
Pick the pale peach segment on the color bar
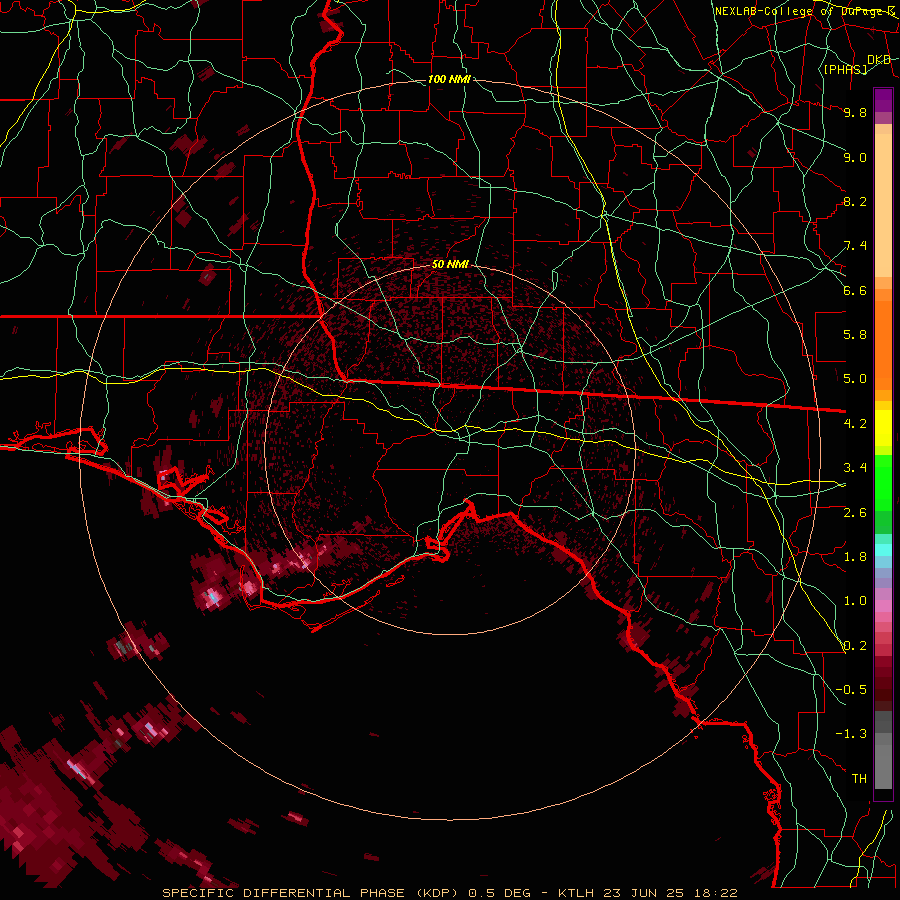click(883, 205)
